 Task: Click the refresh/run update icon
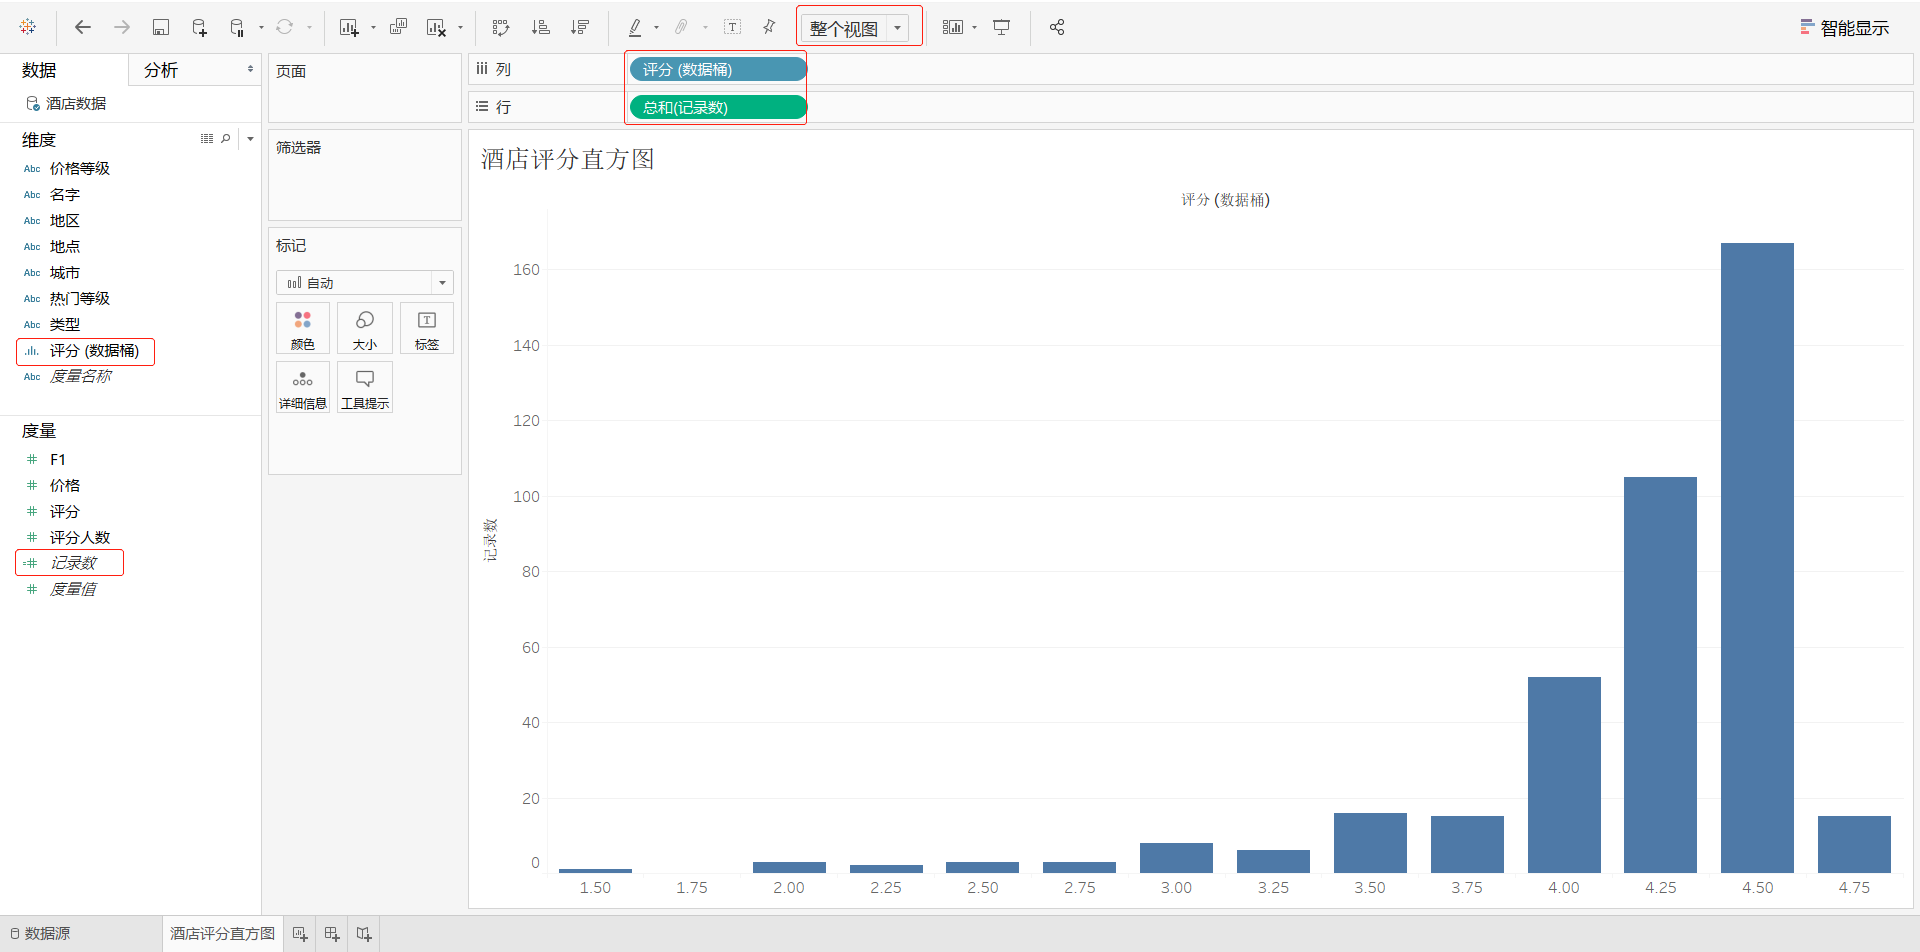point(285,27)
